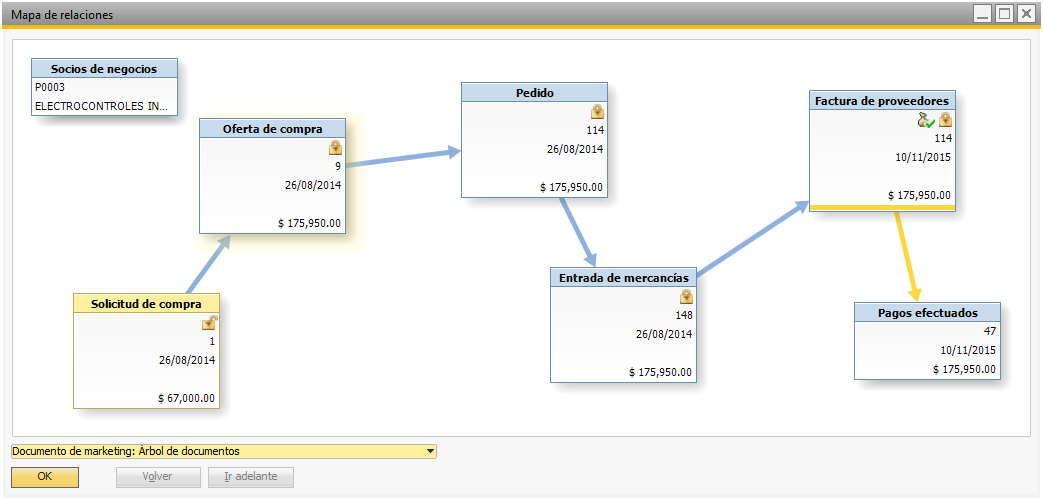Screen dimensions: 1043x500
Task: Open the document tree dropdown
Action: [430, 451]
